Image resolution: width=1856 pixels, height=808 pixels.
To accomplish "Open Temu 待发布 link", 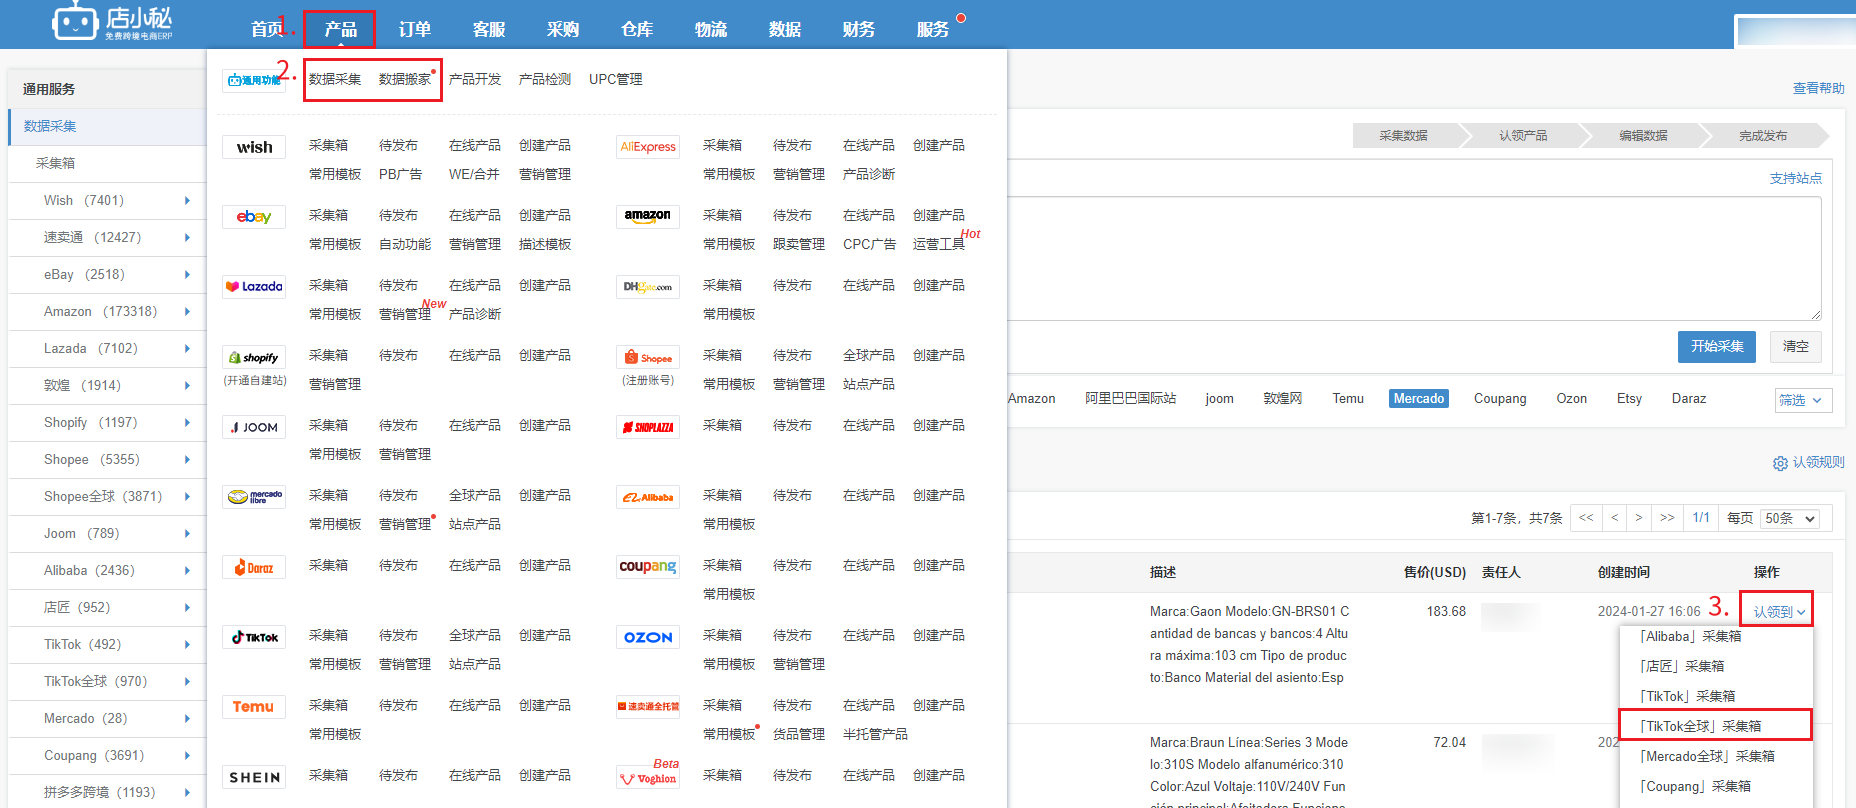I will pos(398,705).
